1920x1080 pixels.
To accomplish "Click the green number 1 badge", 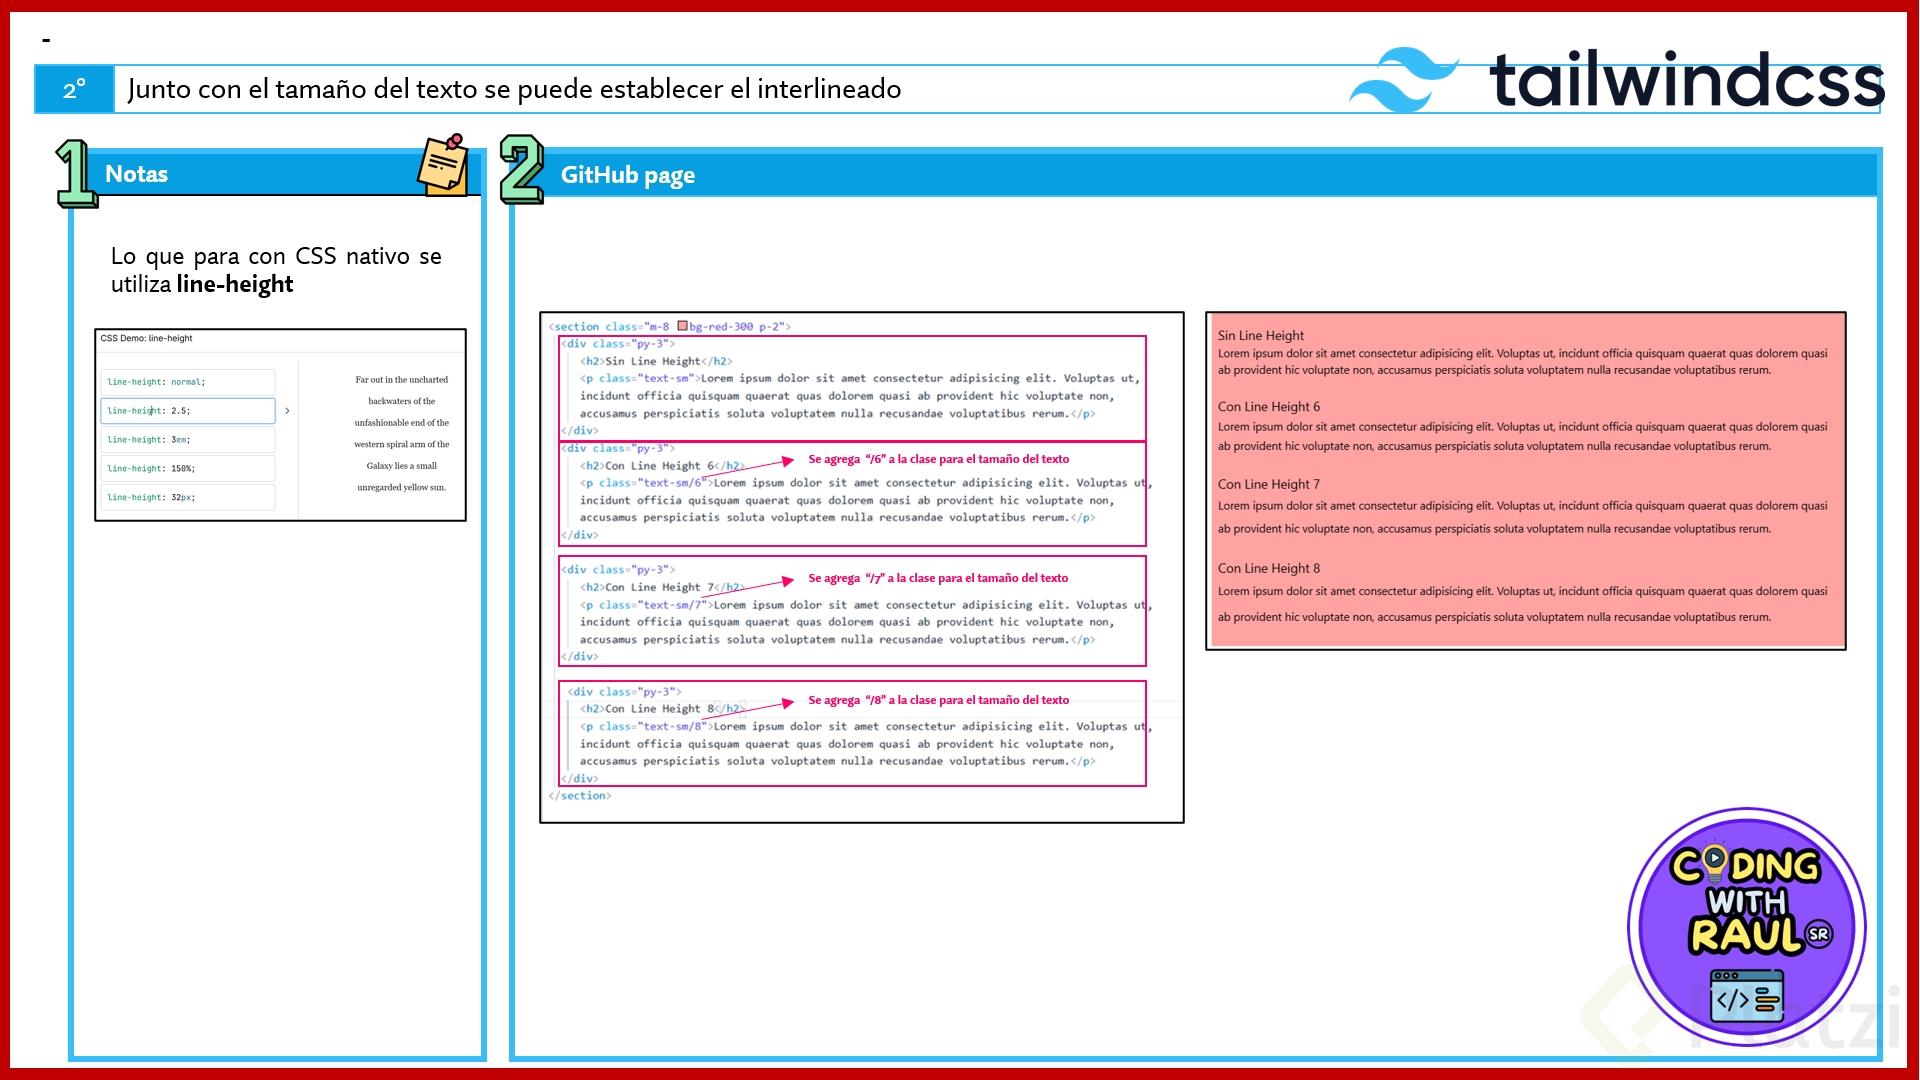I will pyautogui.click(x=76, y=174).
